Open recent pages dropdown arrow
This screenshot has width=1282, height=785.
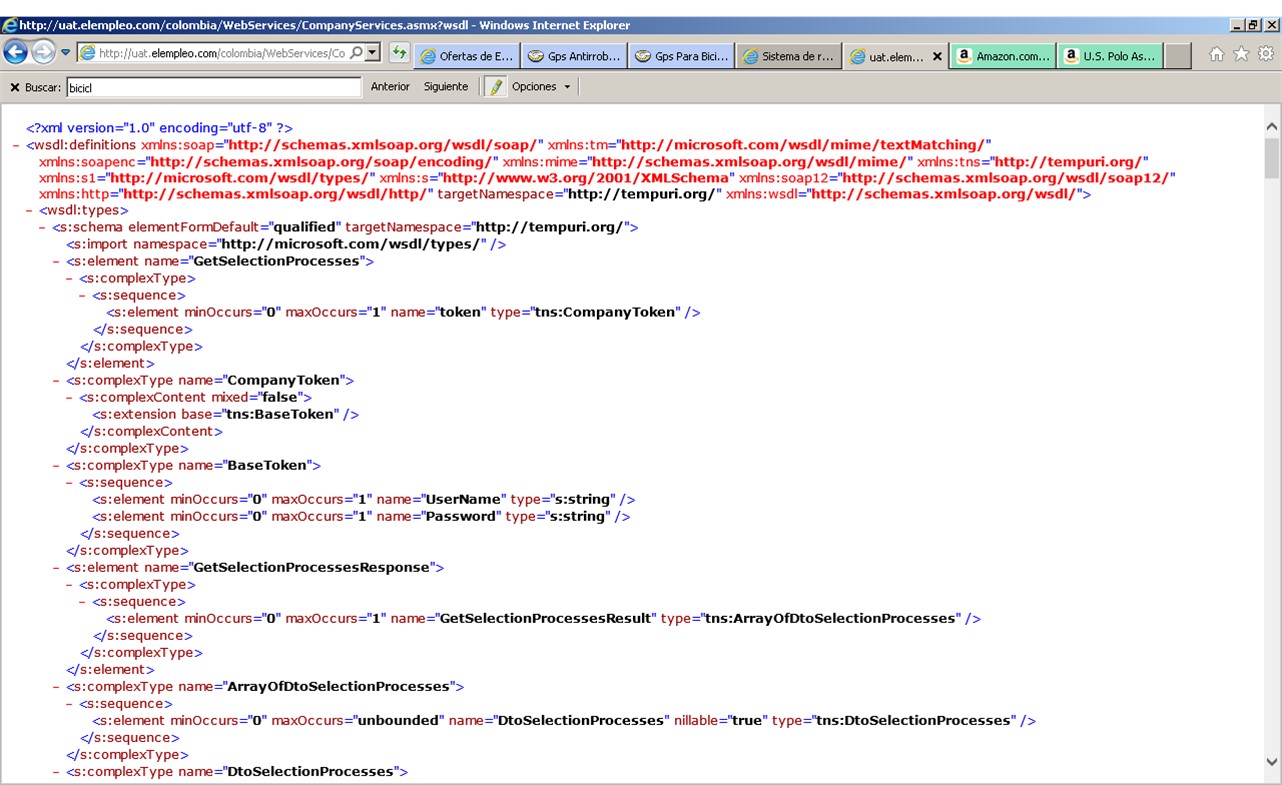coord(66,53)
